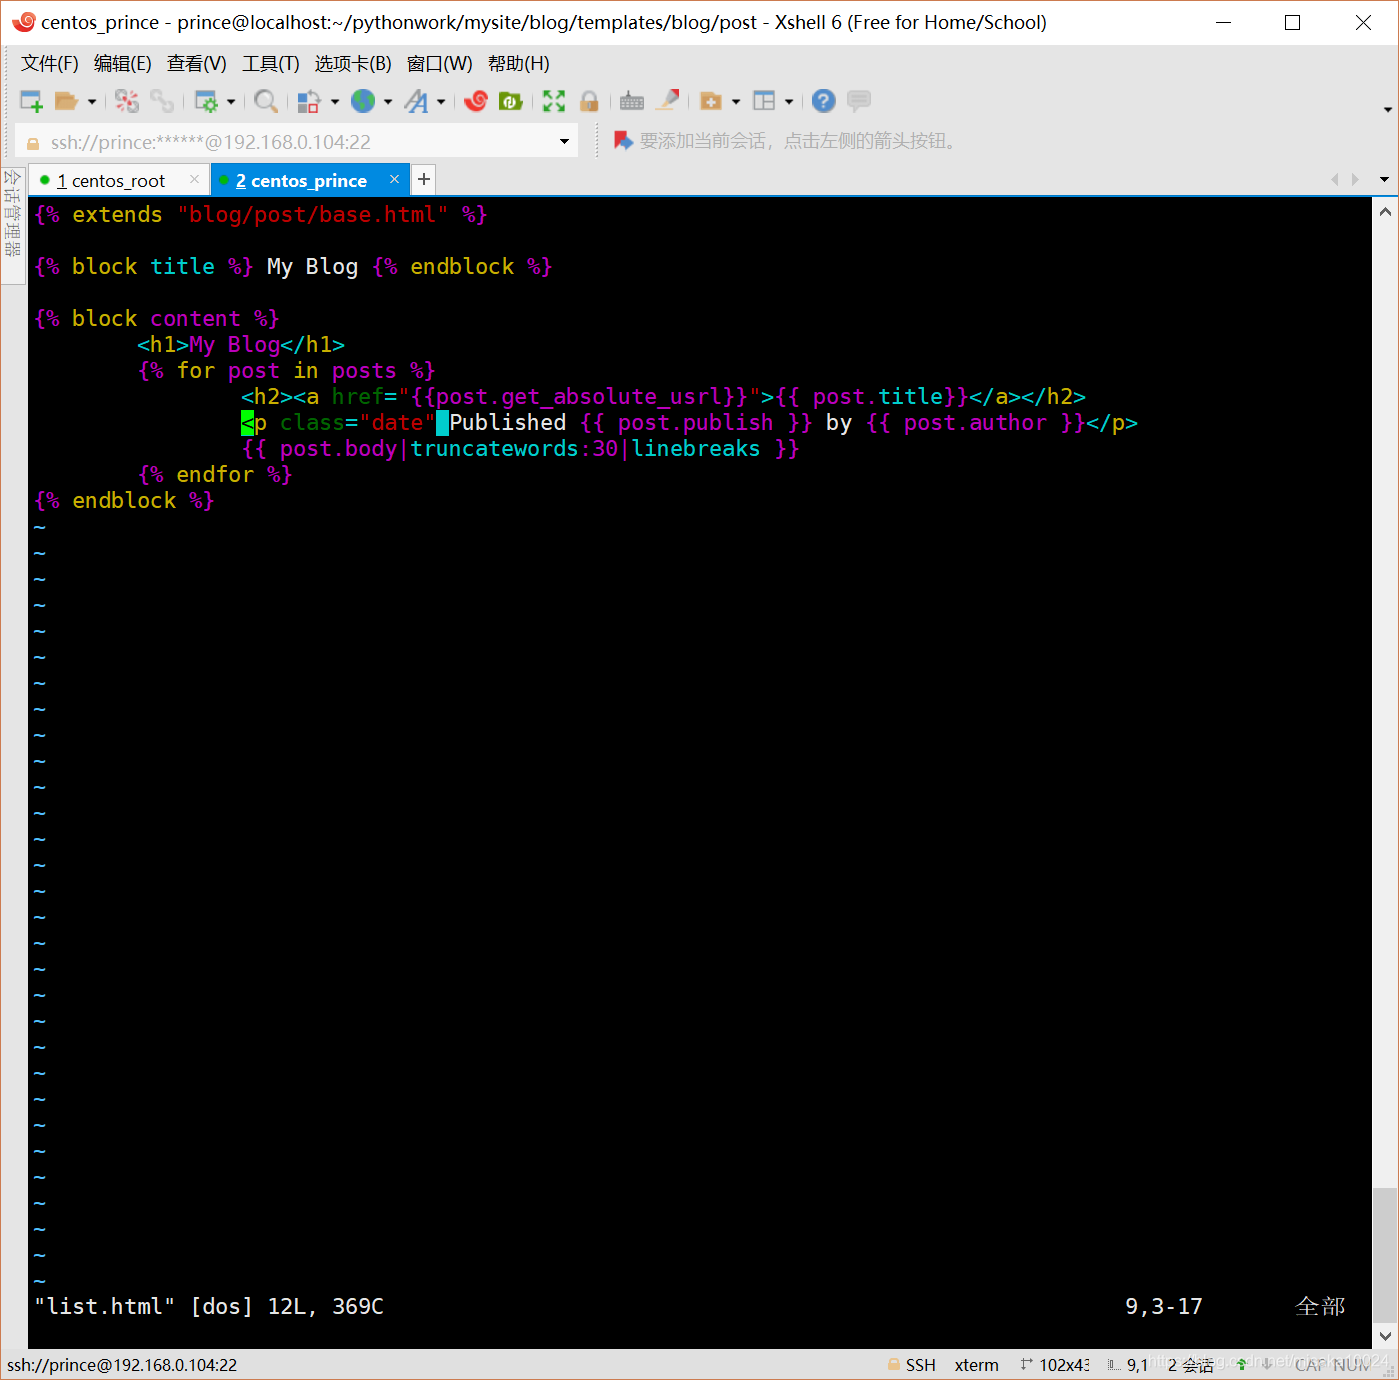Expand the file transfer dropdown arrow
Screen dimensions: 1399x1380
click(x=335, y=101)
